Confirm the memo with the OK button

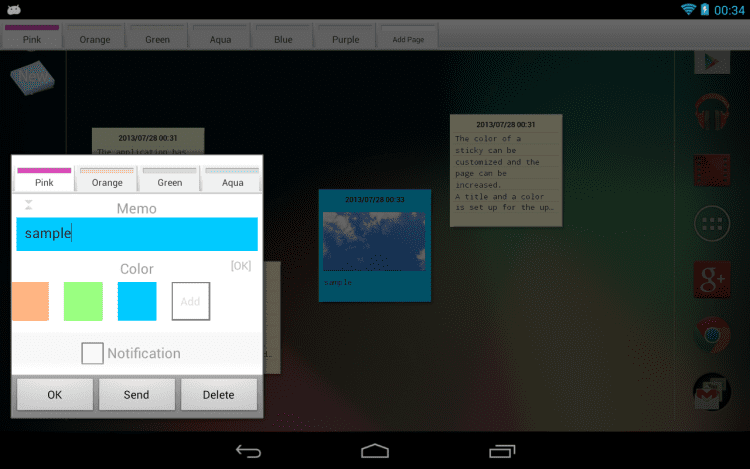[55, 394]
